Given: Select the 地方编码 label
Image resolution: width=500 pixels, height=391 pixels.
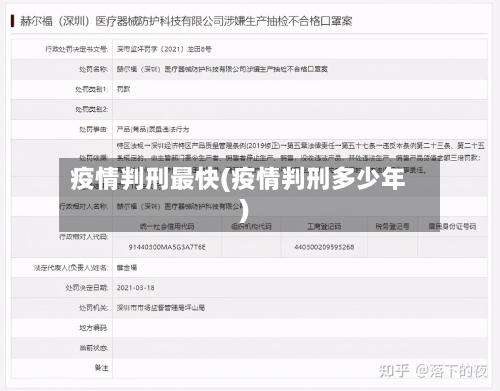Looking at the screenshot, I should [x=93, y=328].
